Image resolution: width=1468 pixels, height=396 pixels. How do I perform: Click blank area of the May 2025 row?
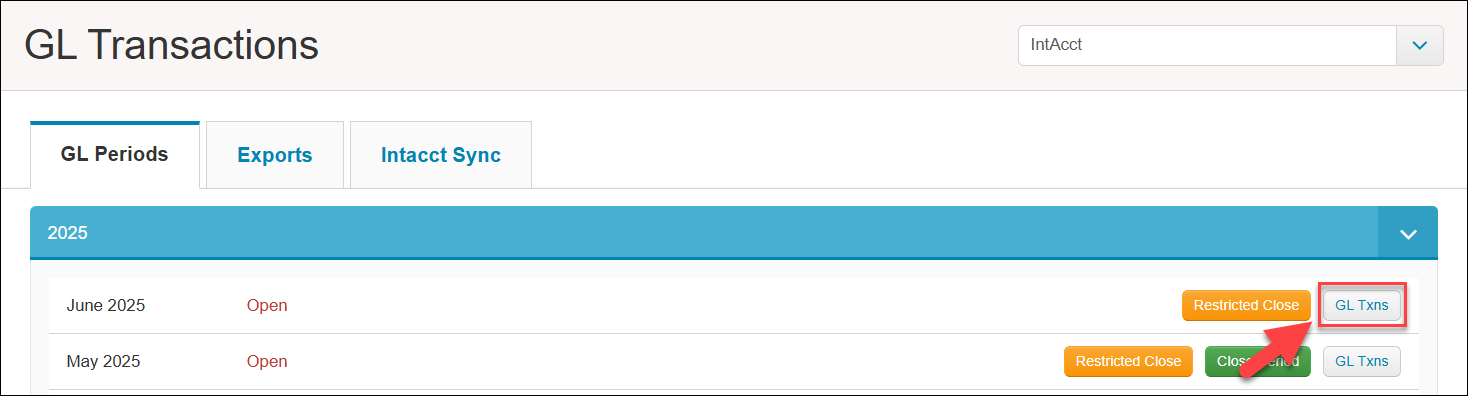(x=670, y=361)
